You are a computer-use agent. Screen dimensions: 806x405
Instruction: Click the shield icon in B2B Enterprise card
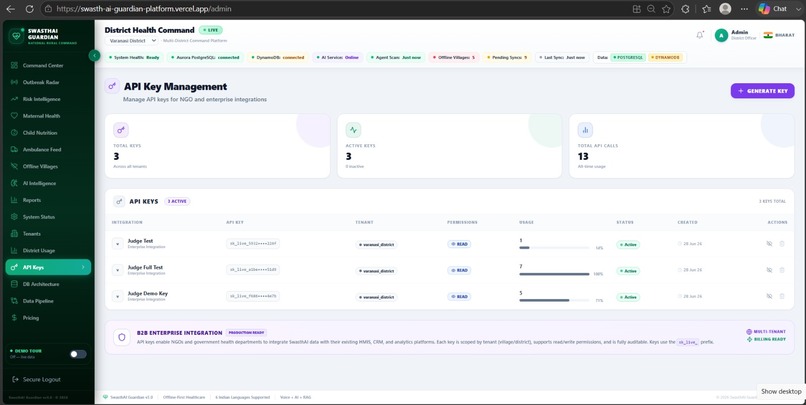tap(122, 338)
